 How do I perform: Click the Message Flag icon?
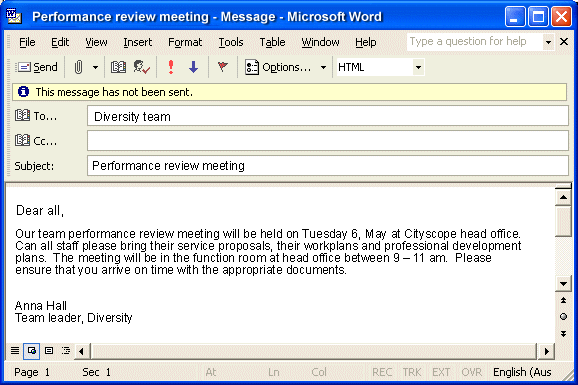tap(223, 67)
